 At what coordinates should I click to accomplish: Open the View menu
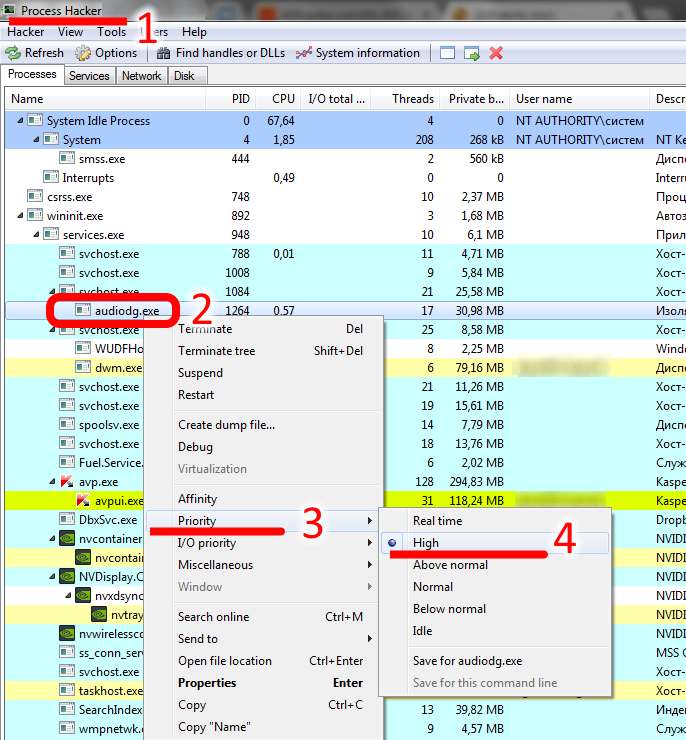(70, 32)
